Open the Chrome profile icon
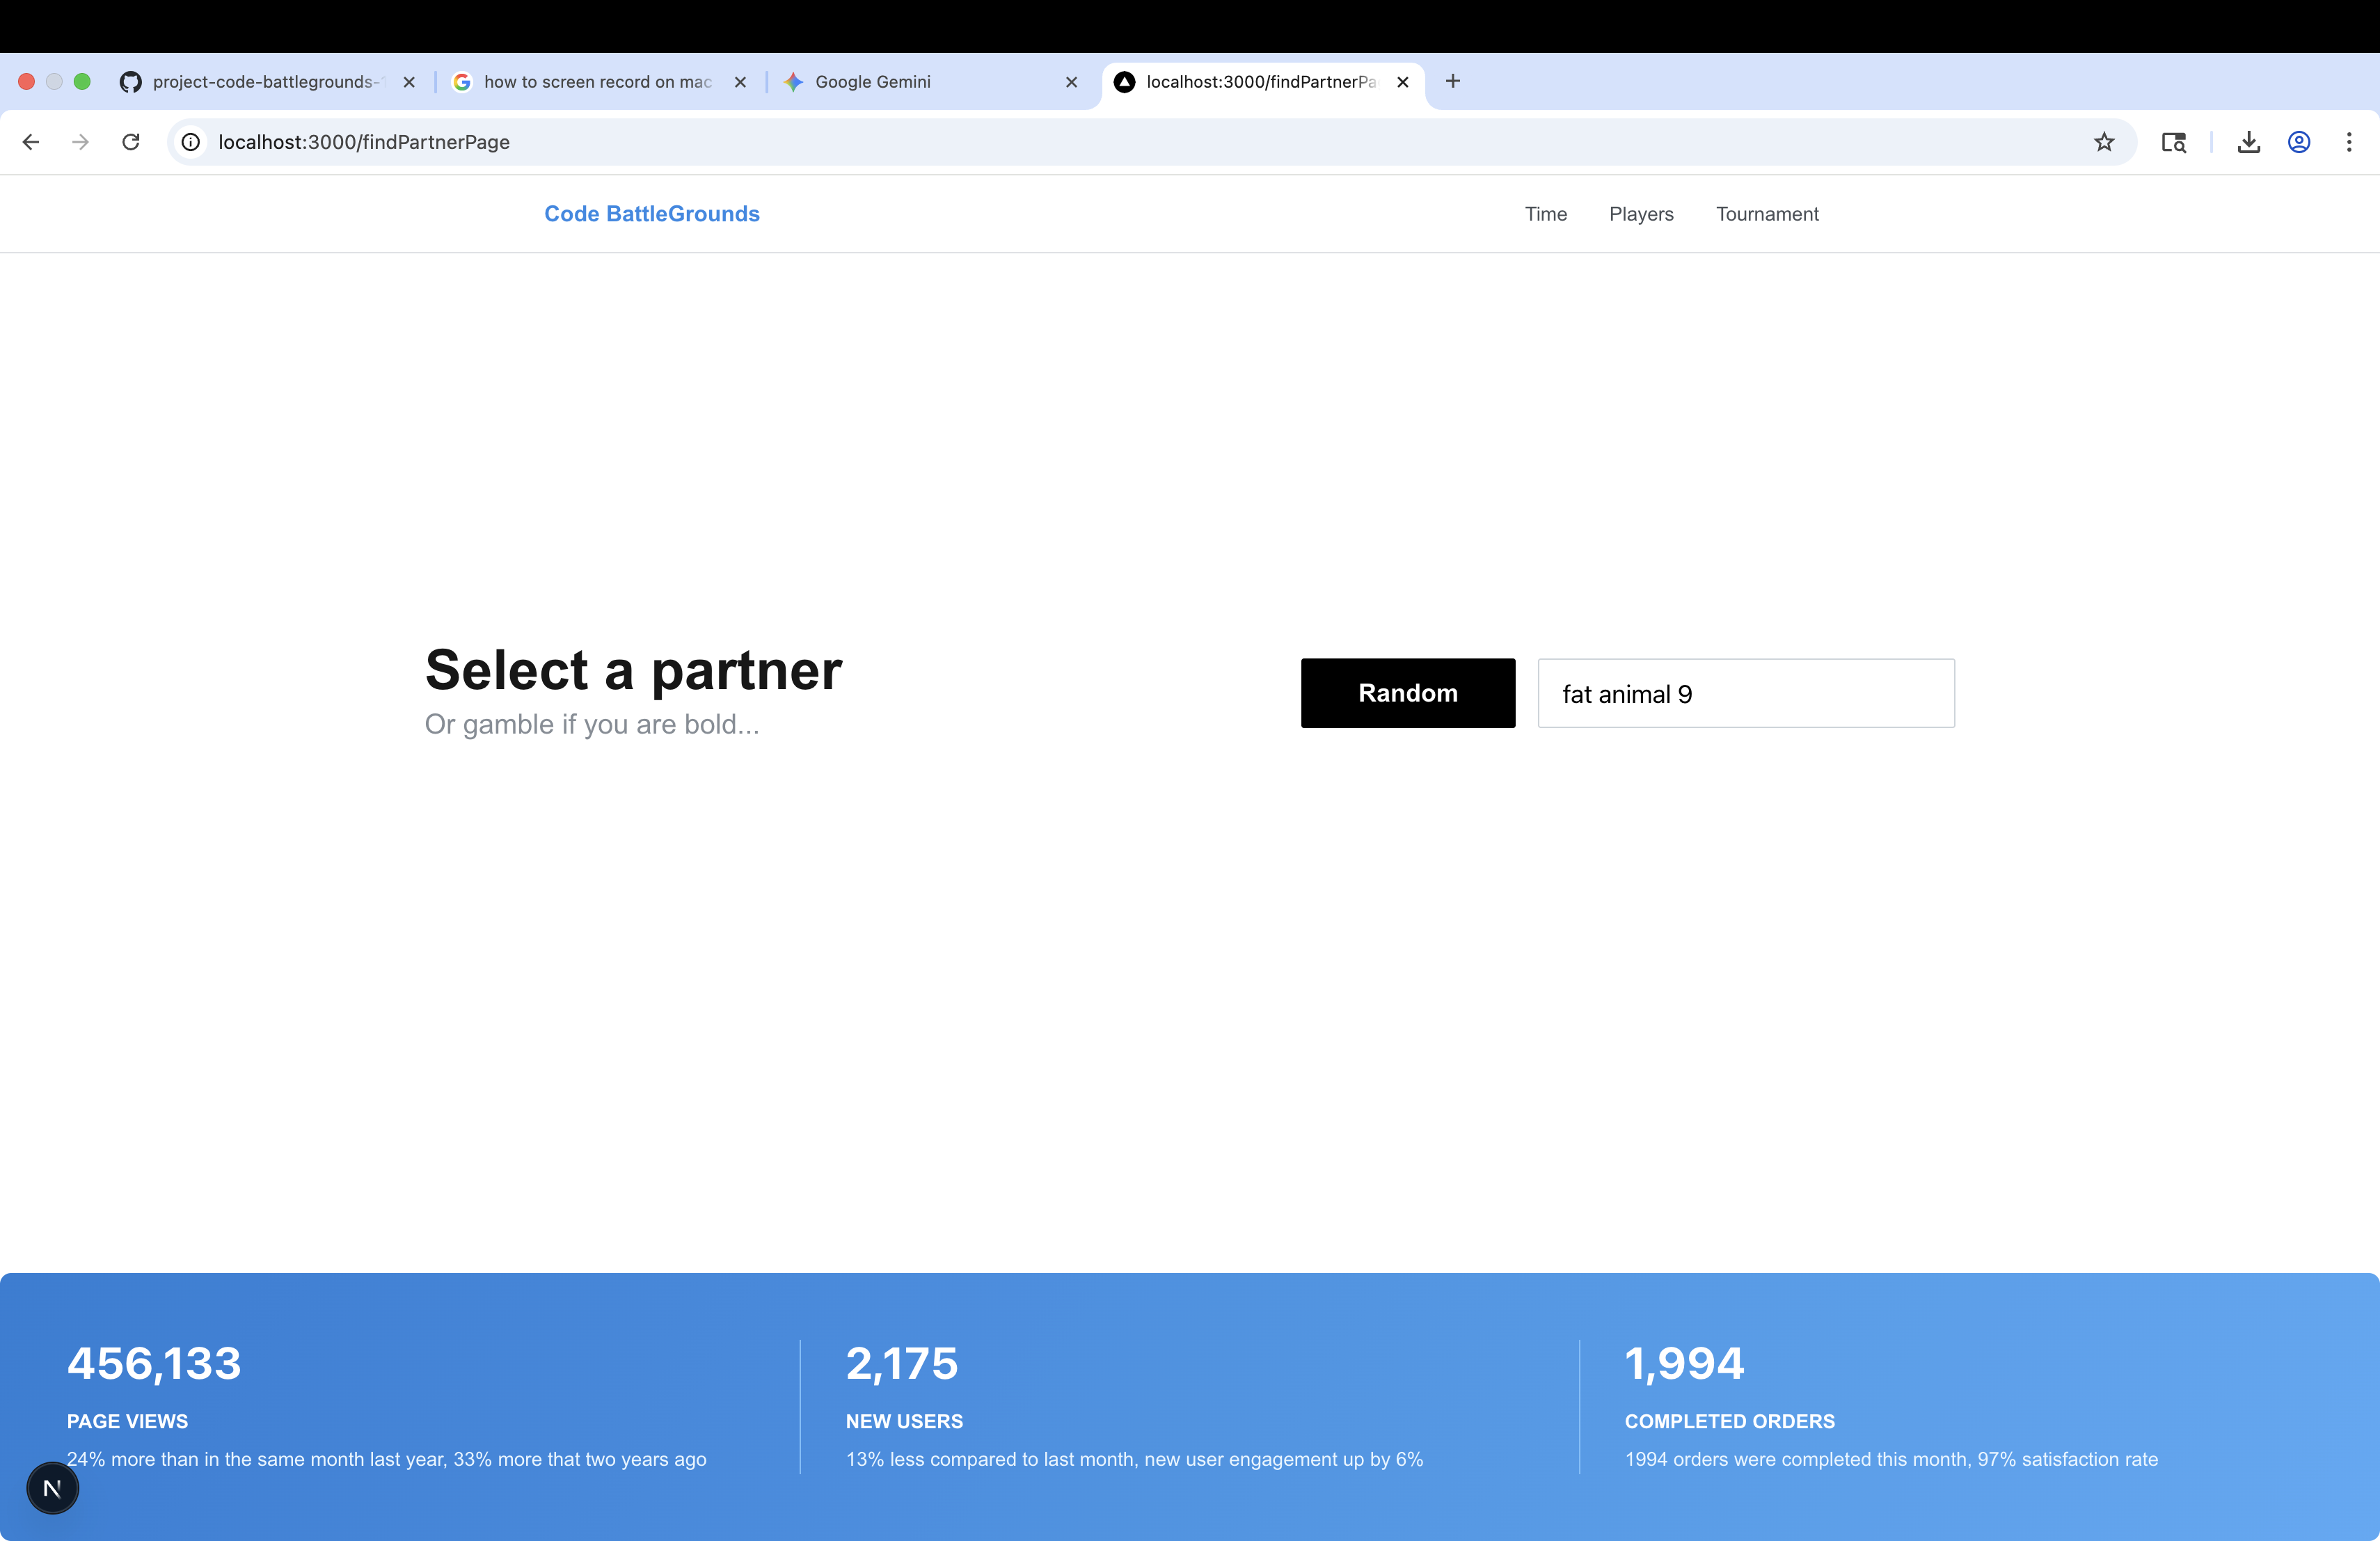The width and height of the screenshot is (2380, 1541). tap(2299, 142)
